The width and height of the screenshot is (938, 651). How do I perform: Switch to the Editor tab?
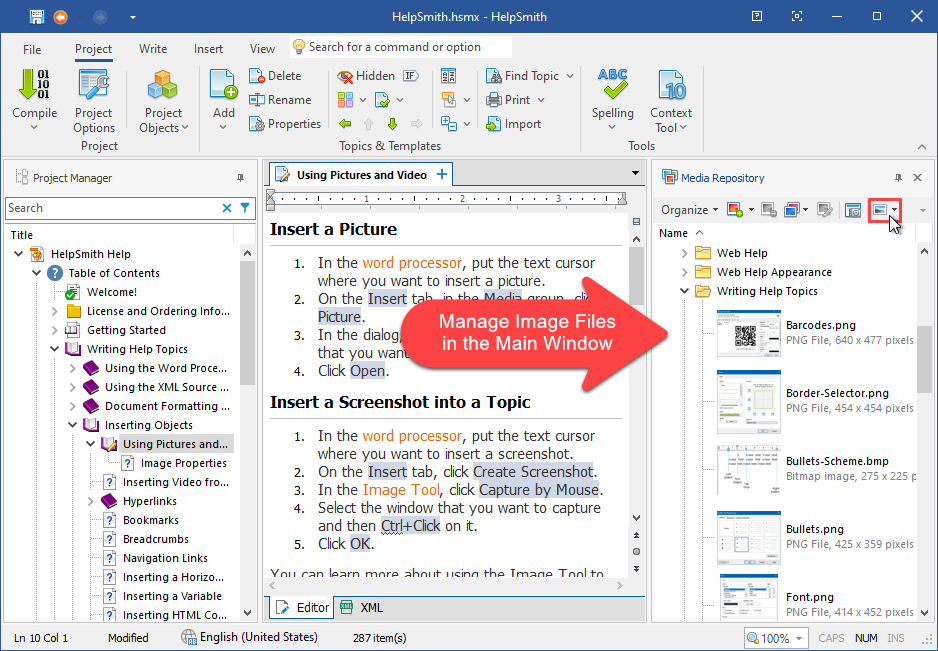click(303, 607)
